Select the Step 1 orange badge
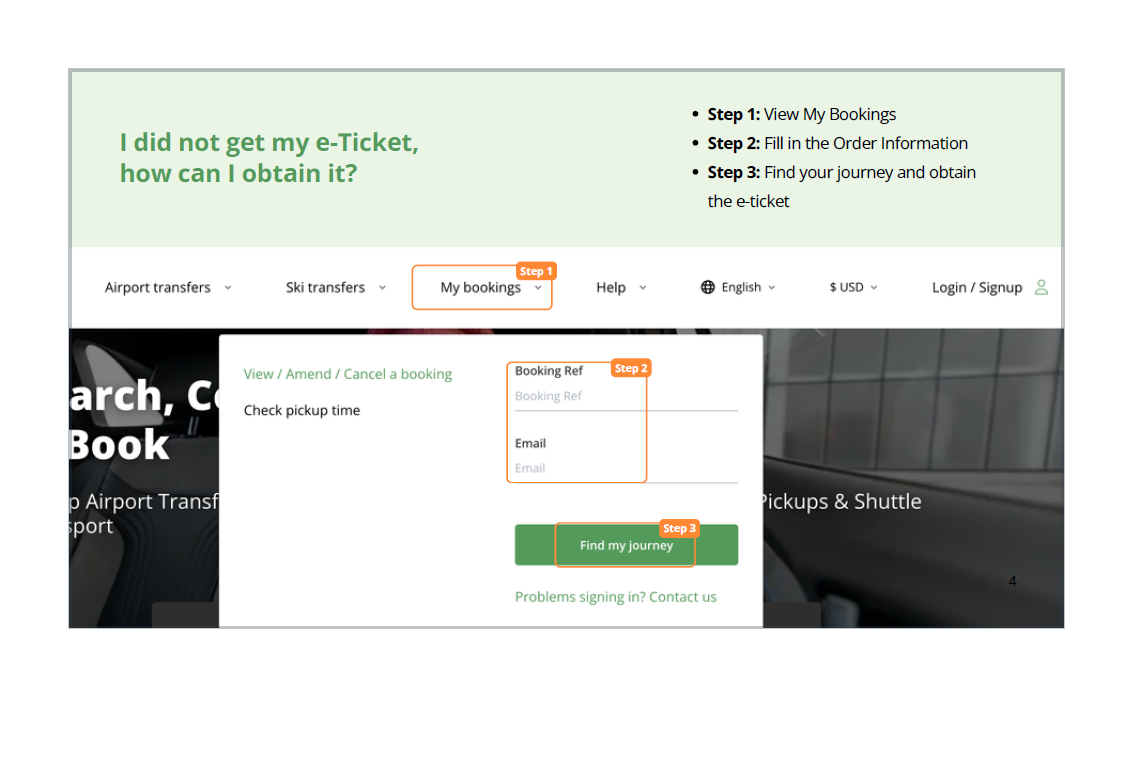The width and height of the screenshot is (1133, 776). click(537, 270)
